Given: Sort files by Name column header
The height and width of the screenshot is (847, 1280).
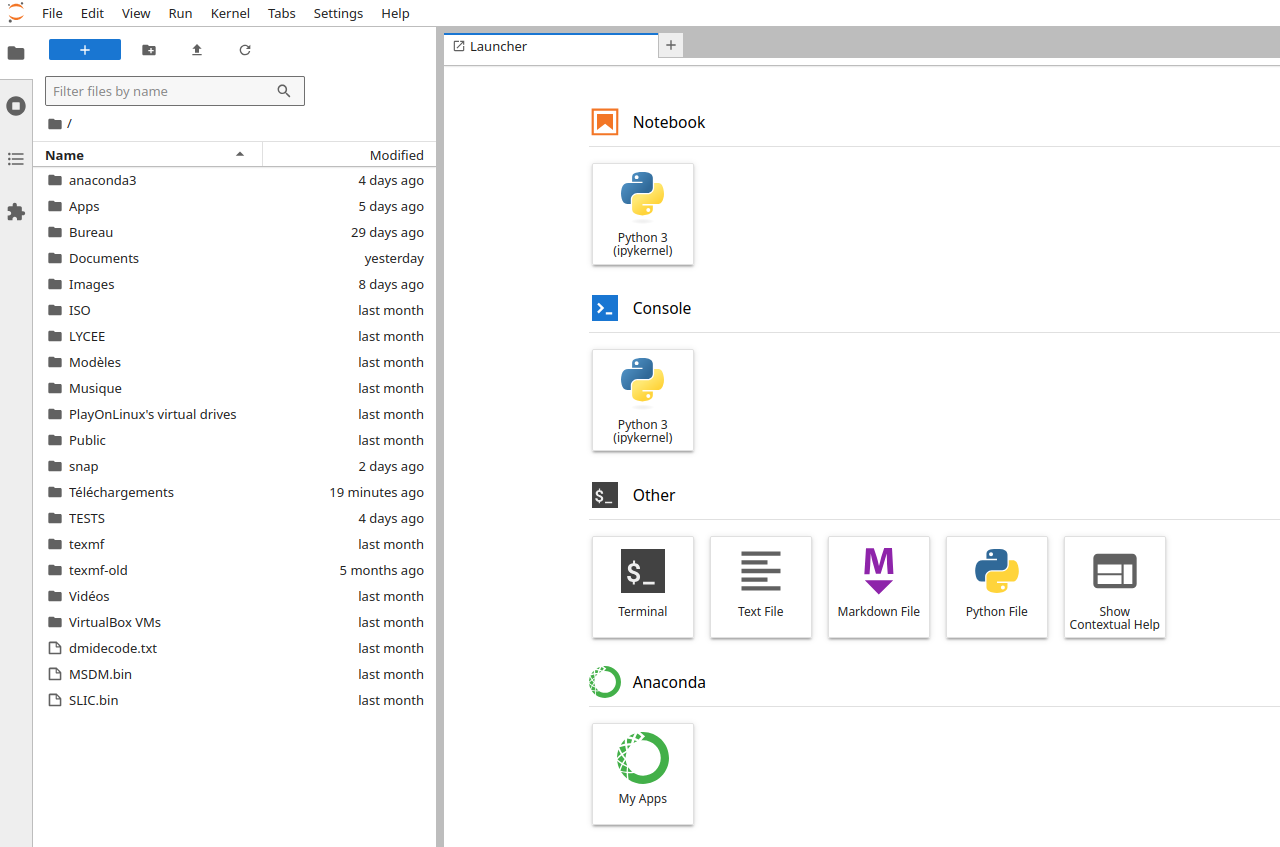Looking at the screenshot, I should (x=147, y=155).
